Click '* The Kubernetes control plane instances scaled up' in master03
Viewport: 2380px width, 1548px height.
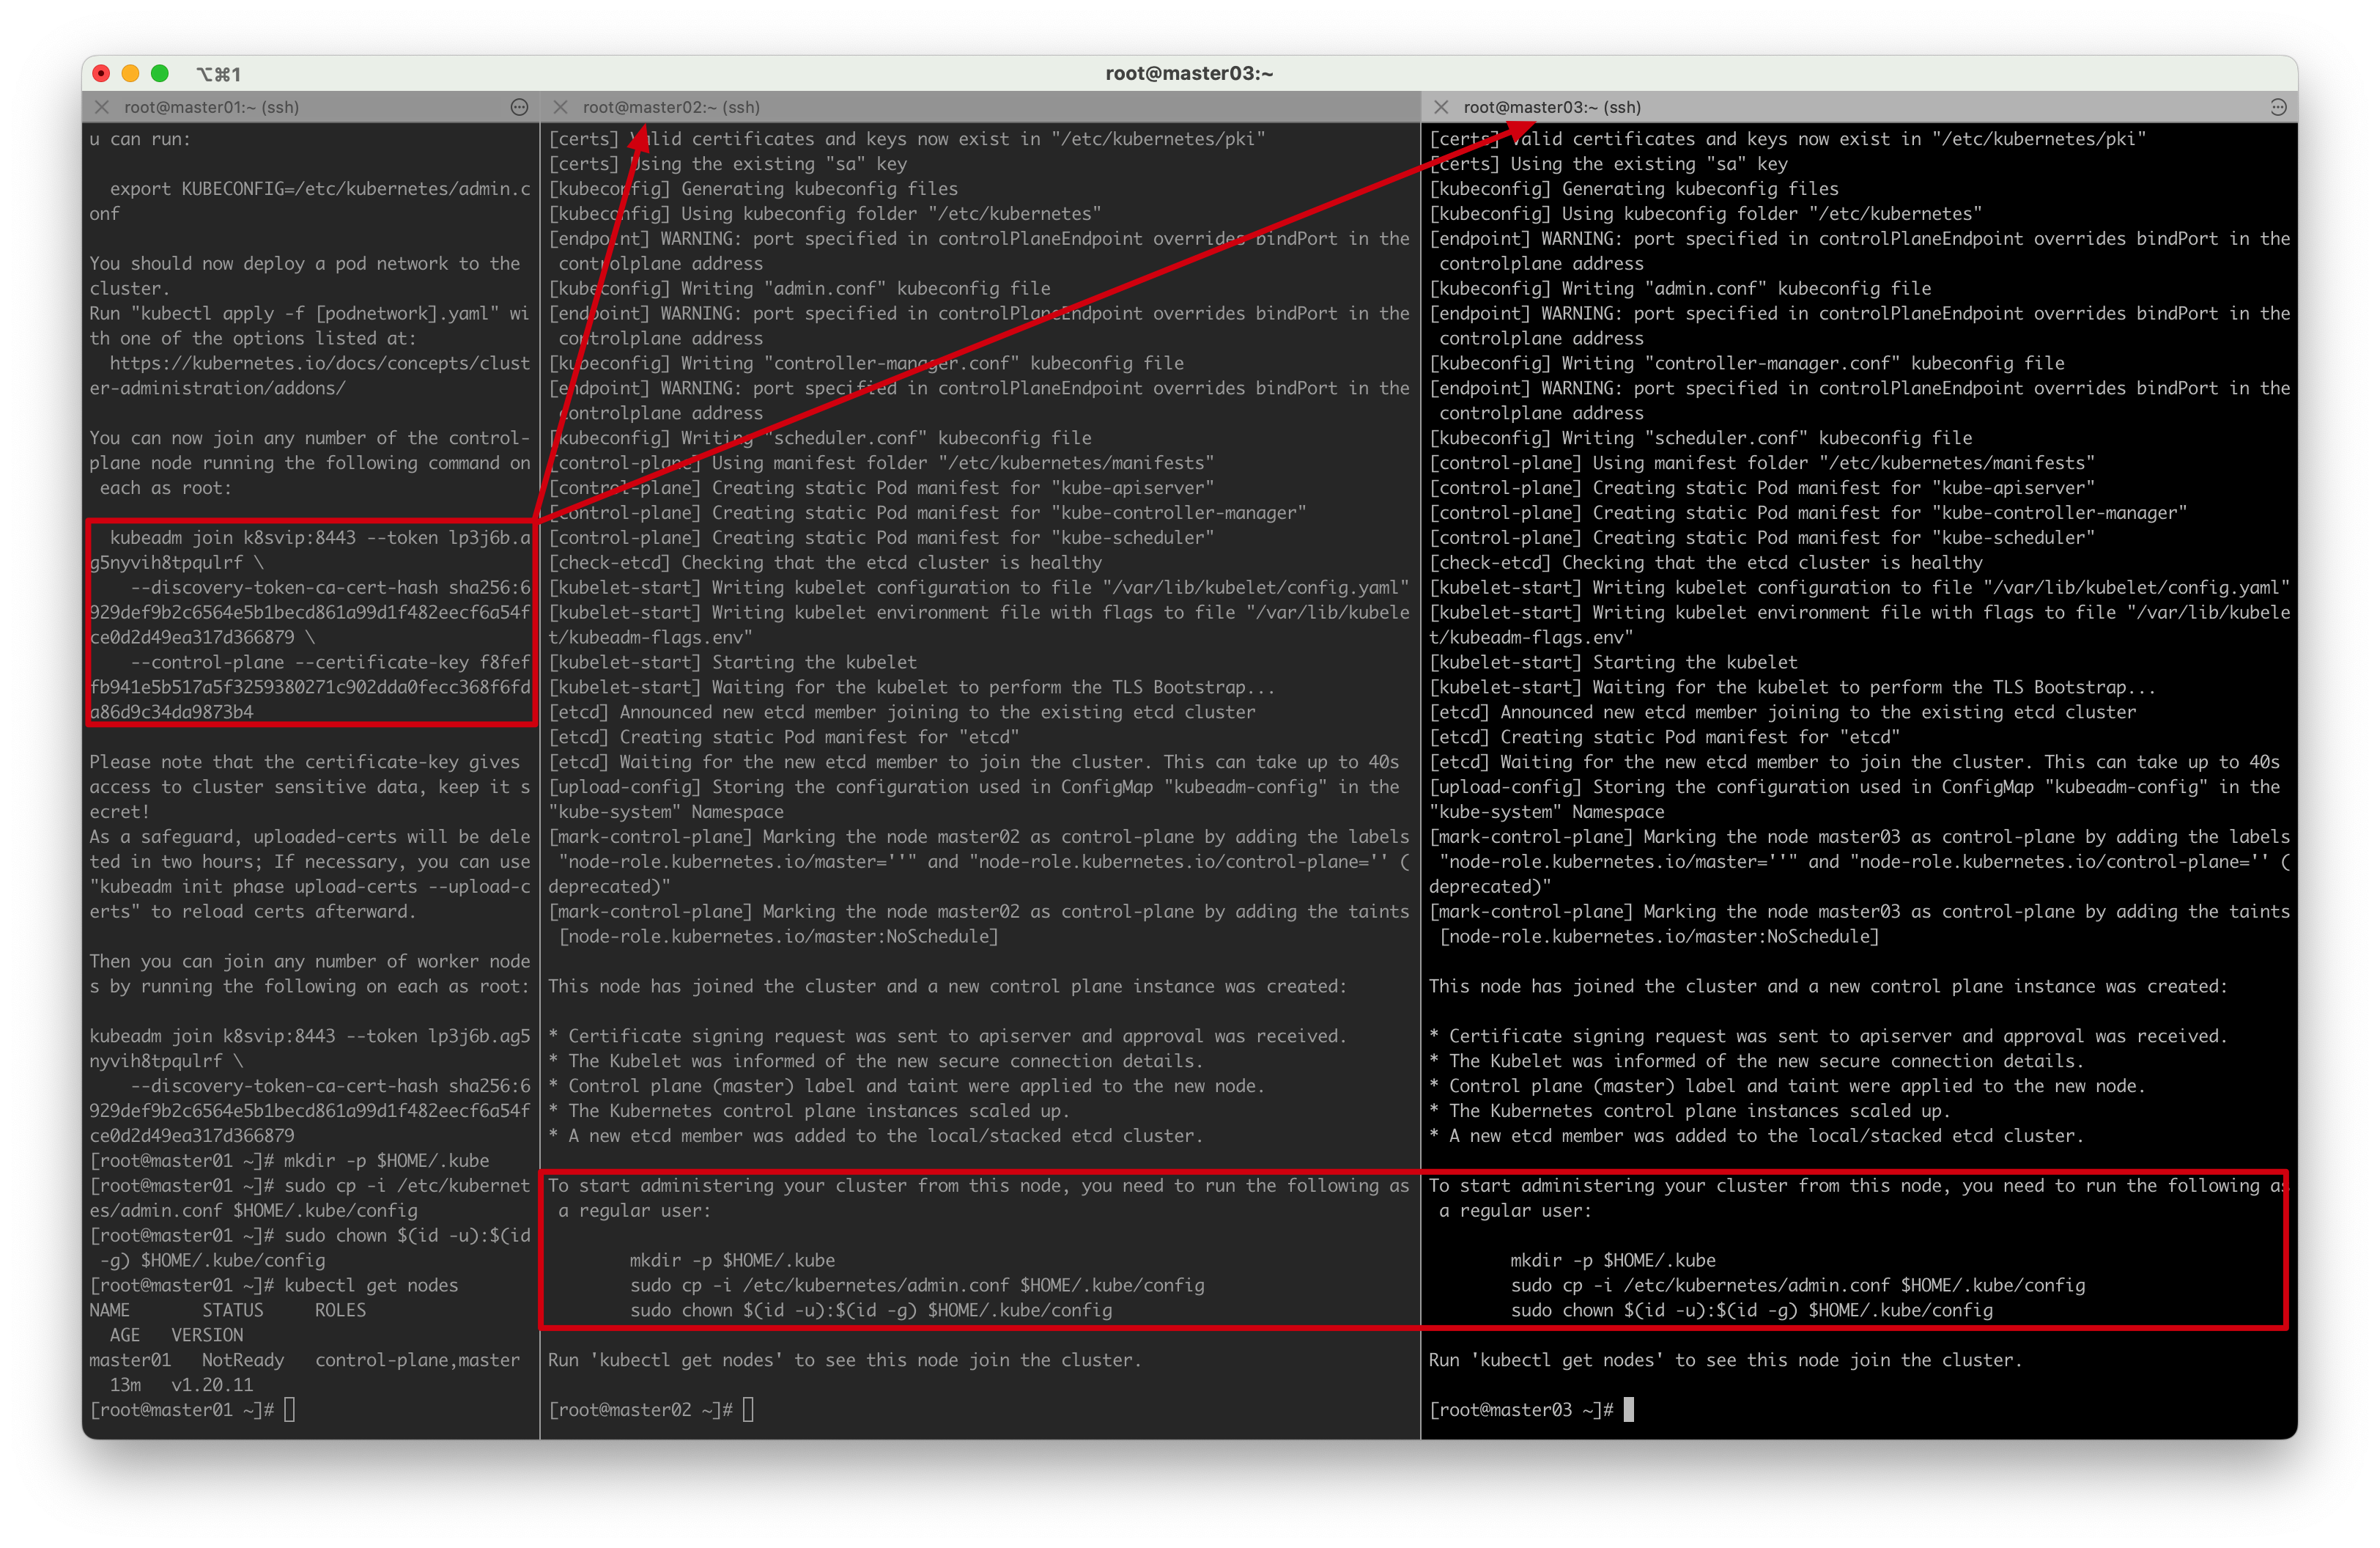[x=1690, y=1111]
